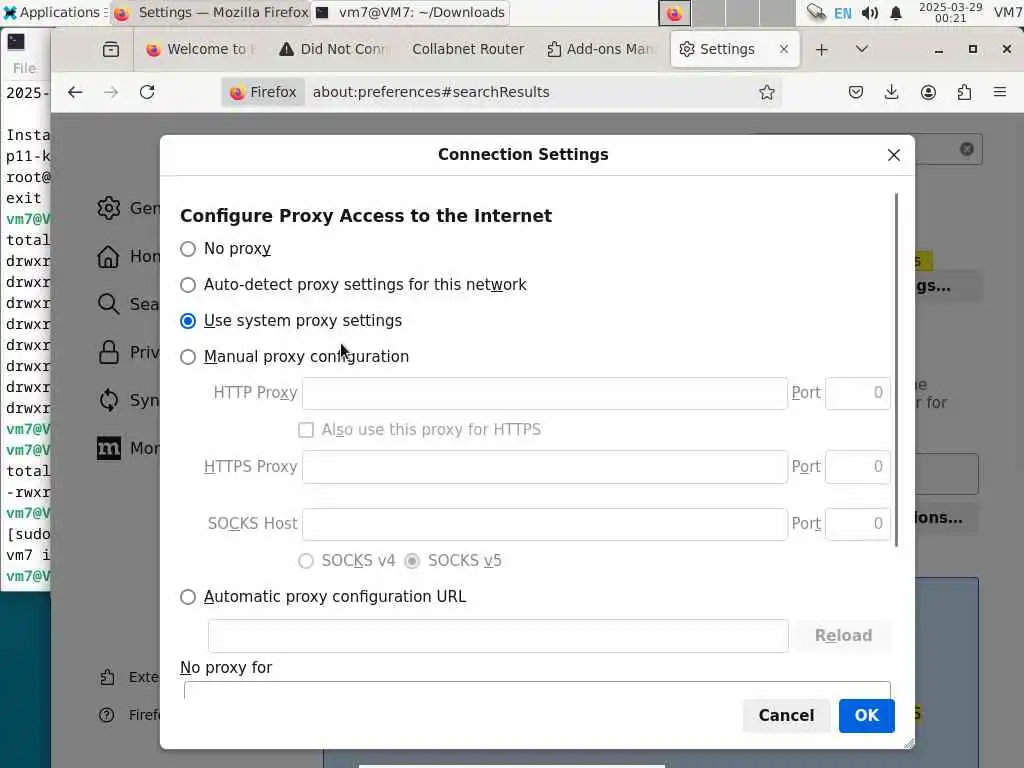Choose Manual proxy configuration radio button
Viewport: 1024px width, 768px height.
(x=188, y=357)
